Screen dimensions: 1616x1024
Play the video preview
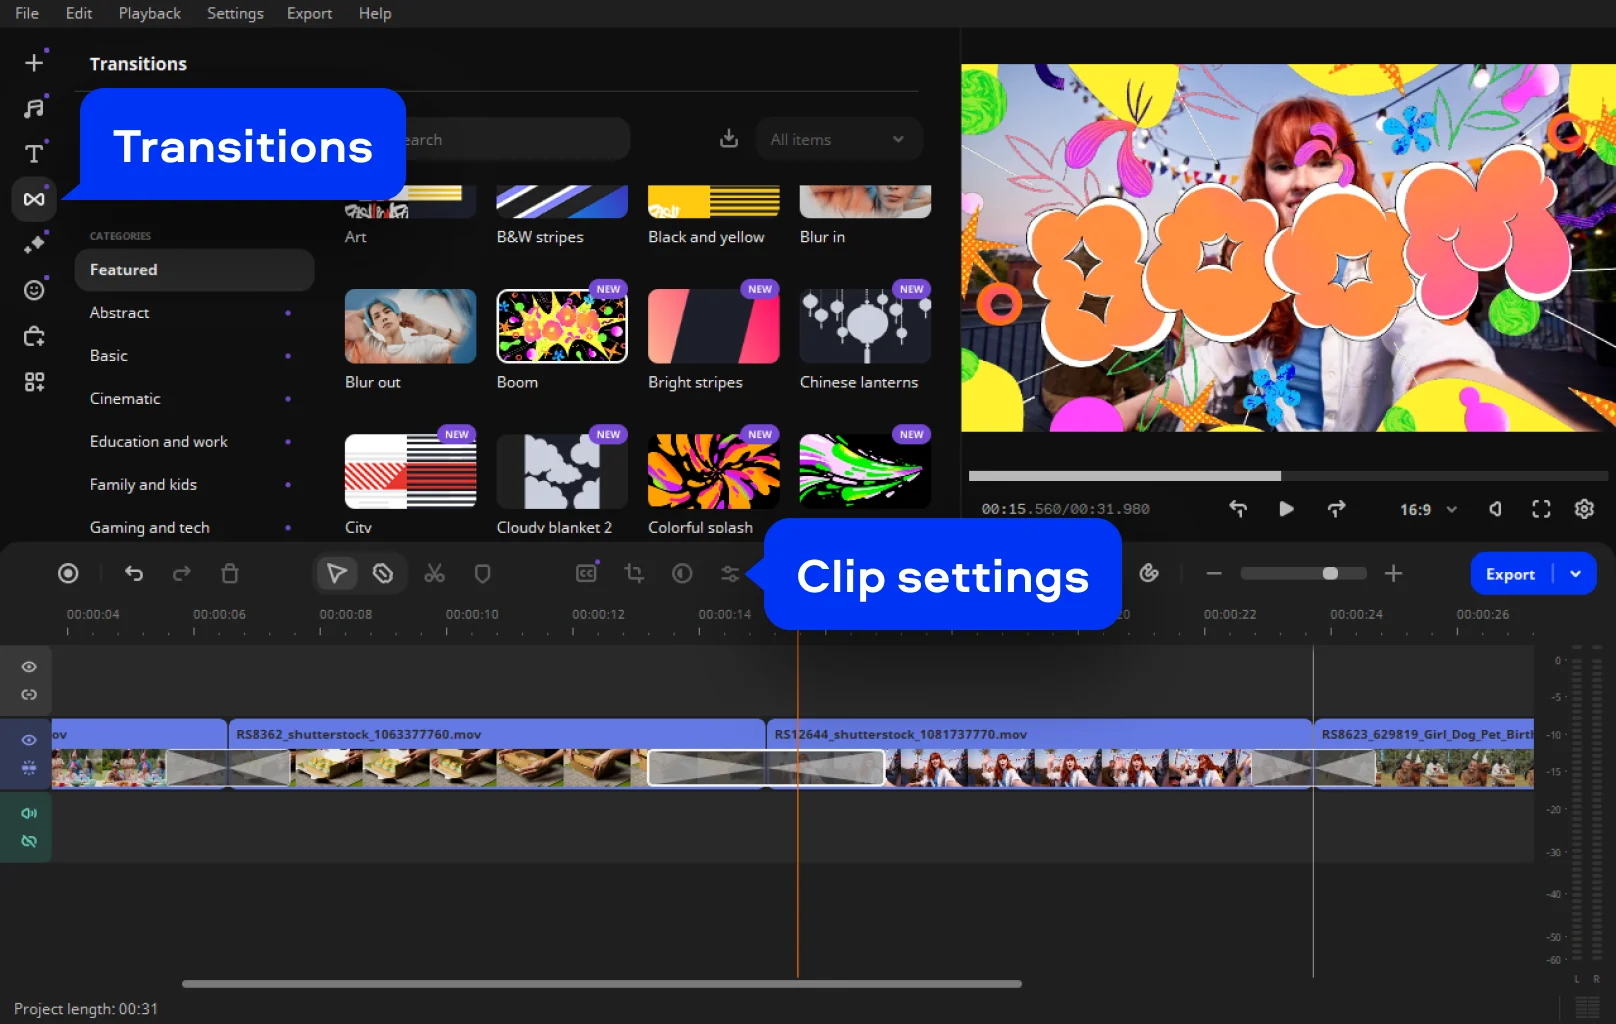pyautogui.click(x=1286, y=509)
